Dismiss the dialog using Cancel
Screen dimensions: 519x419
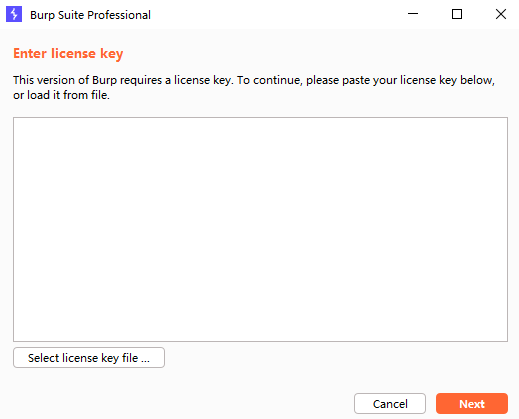pos(390,404)
